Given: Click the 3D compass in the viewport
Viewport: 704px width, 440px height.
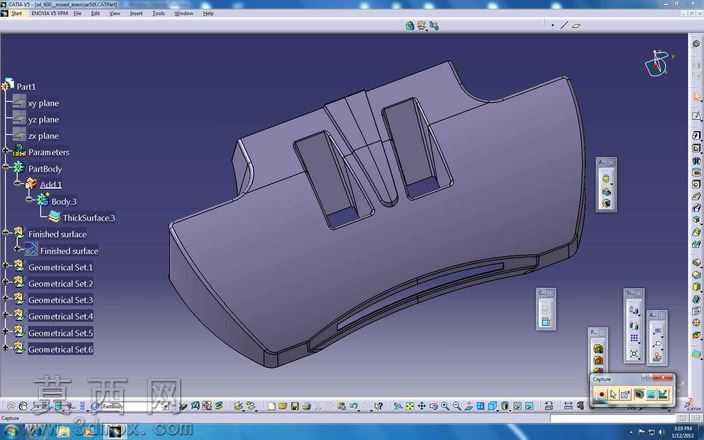Looking at the screenshot, I should (x=656, y=63).
